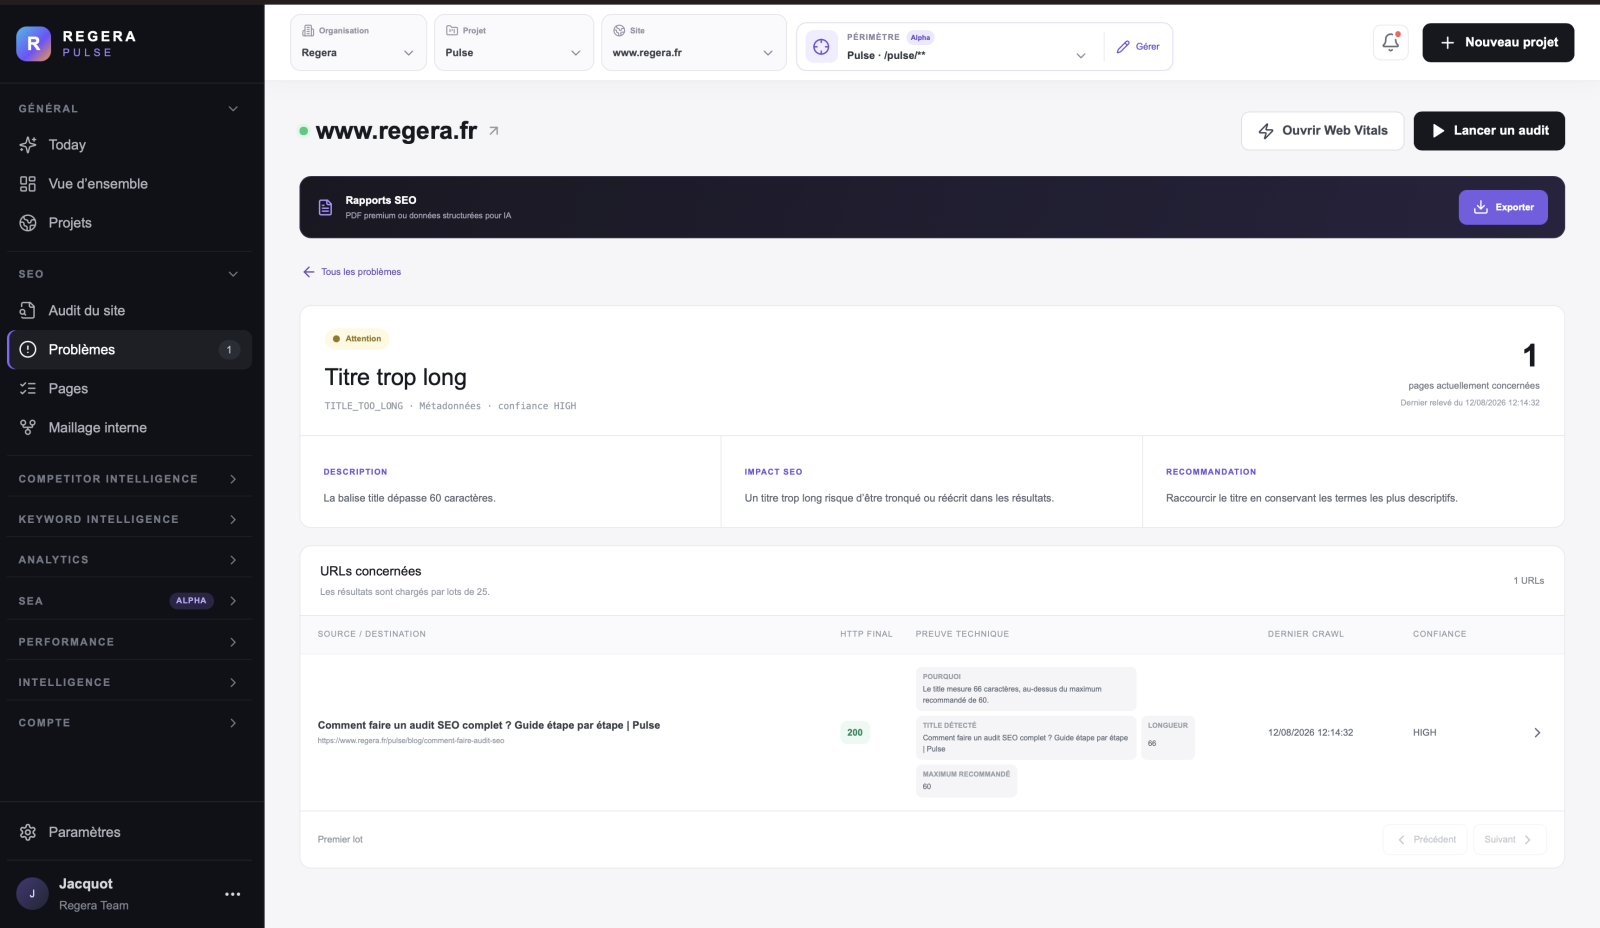
Task: Click the back arrow beside Tous les problèmes
Action: (x=309, y=272)
